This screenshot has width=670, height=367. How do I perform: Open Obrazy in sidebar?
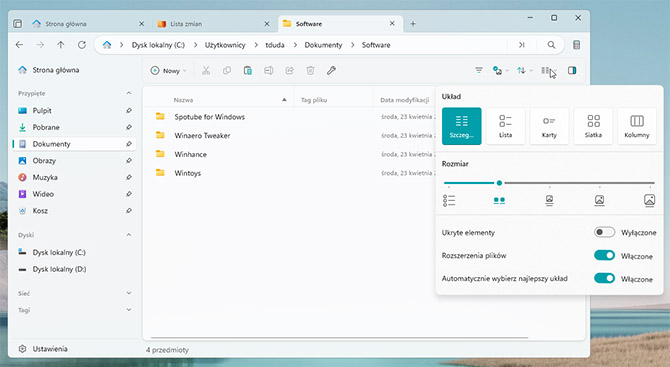(75, 161)
